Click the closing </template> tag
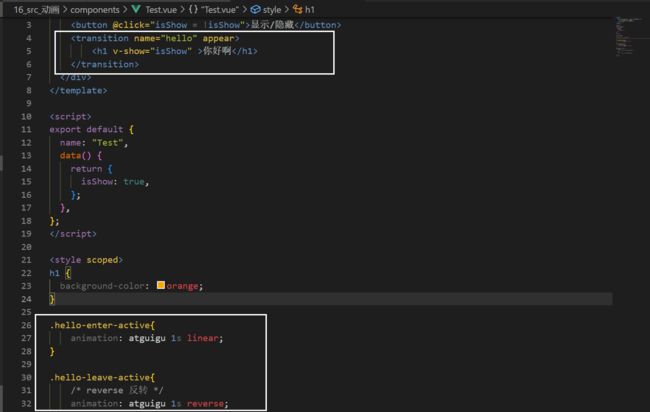This screenshot has height=412, width=650. 78,91
